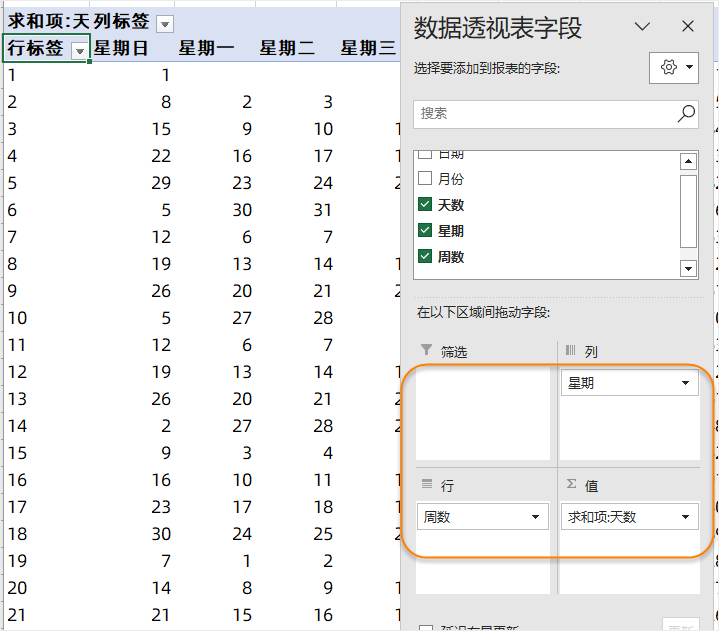The width and height of the screenshot is (719, 631).
Task: Close the PivotTable fields pane
Action: click(688, 27)
